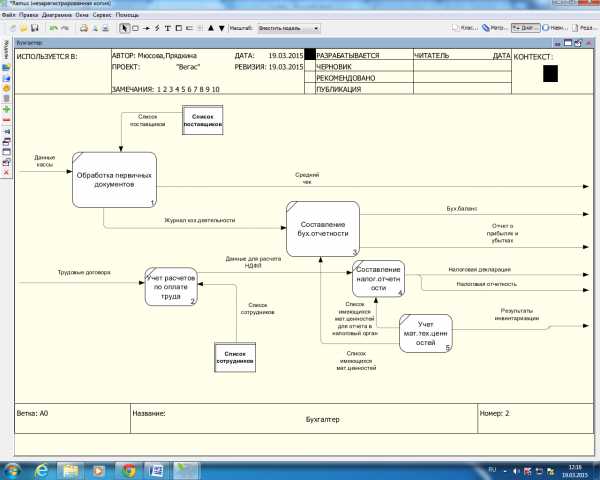Click the 'Учет мат.тех.ценностей' block
Screen dimensions: 600x480
[426, 334]
